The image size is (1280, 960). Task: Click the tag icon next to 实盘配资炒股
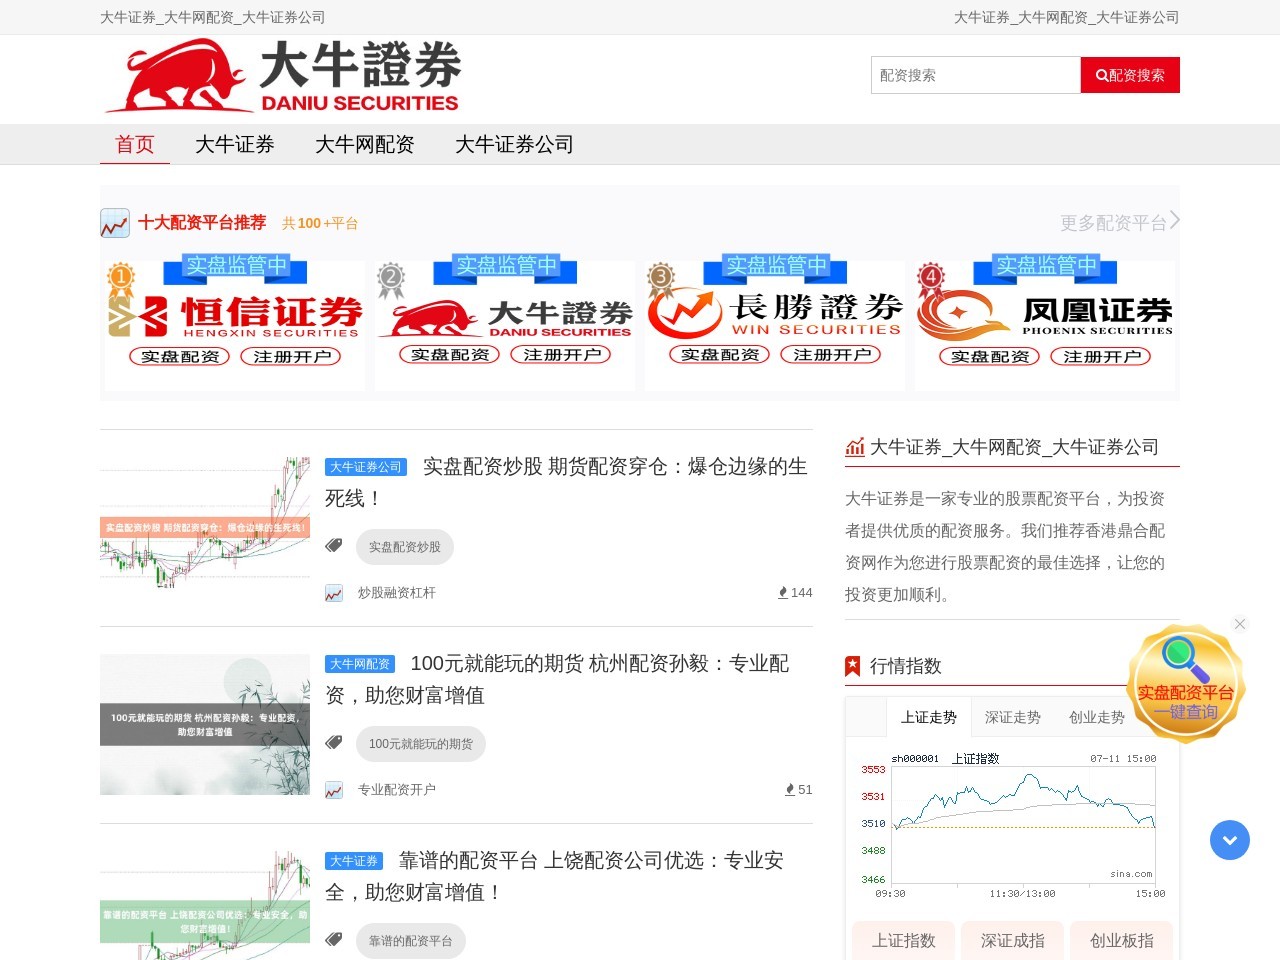point(334,546)
